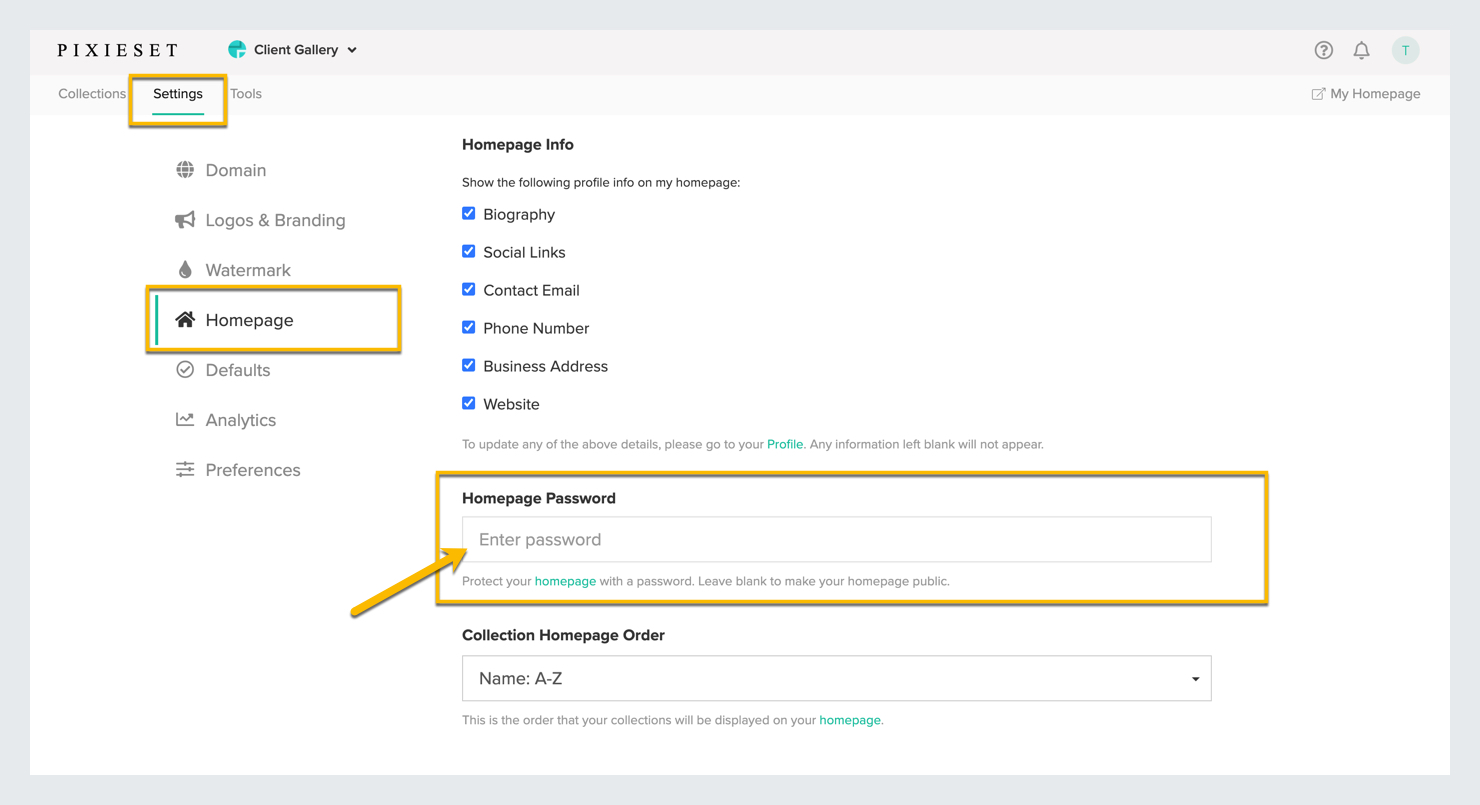Open the notifications bell
The height and width of the screenshot is (805, 1480).
point(1361,50)
